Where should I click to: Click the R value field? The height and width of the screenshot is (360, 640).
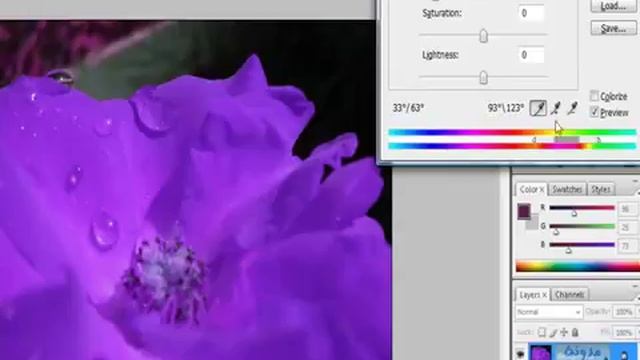click(x=626, y=209)
